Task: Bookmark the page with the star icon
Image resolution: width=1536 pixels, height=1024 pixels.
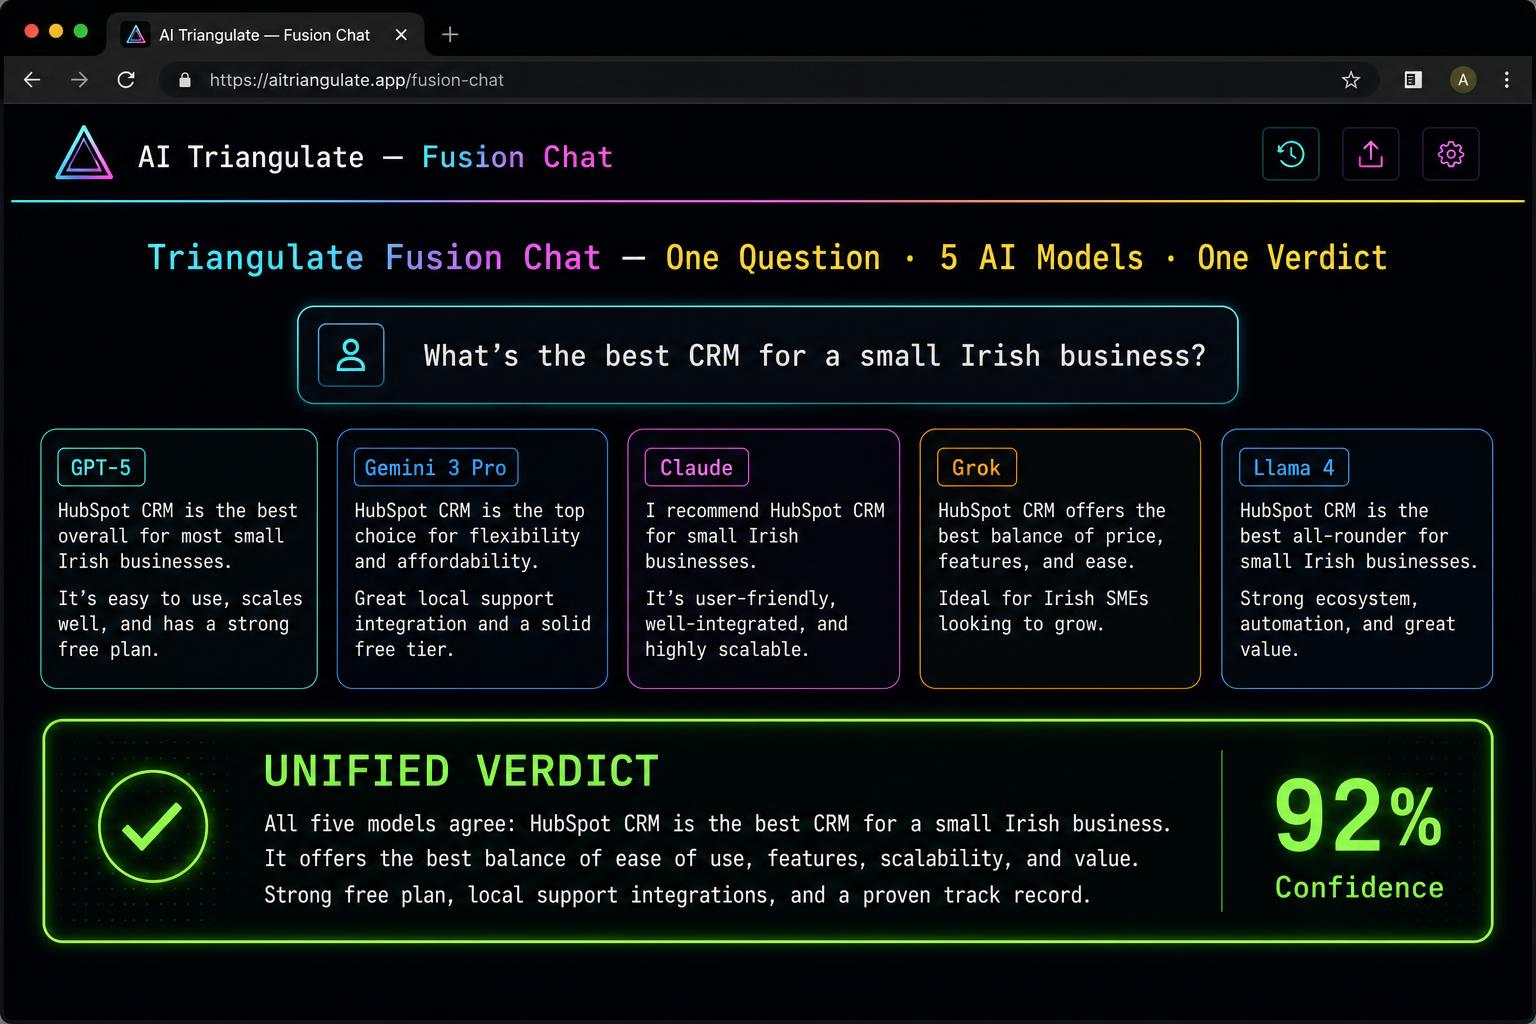Action: tap(1351, 80)
